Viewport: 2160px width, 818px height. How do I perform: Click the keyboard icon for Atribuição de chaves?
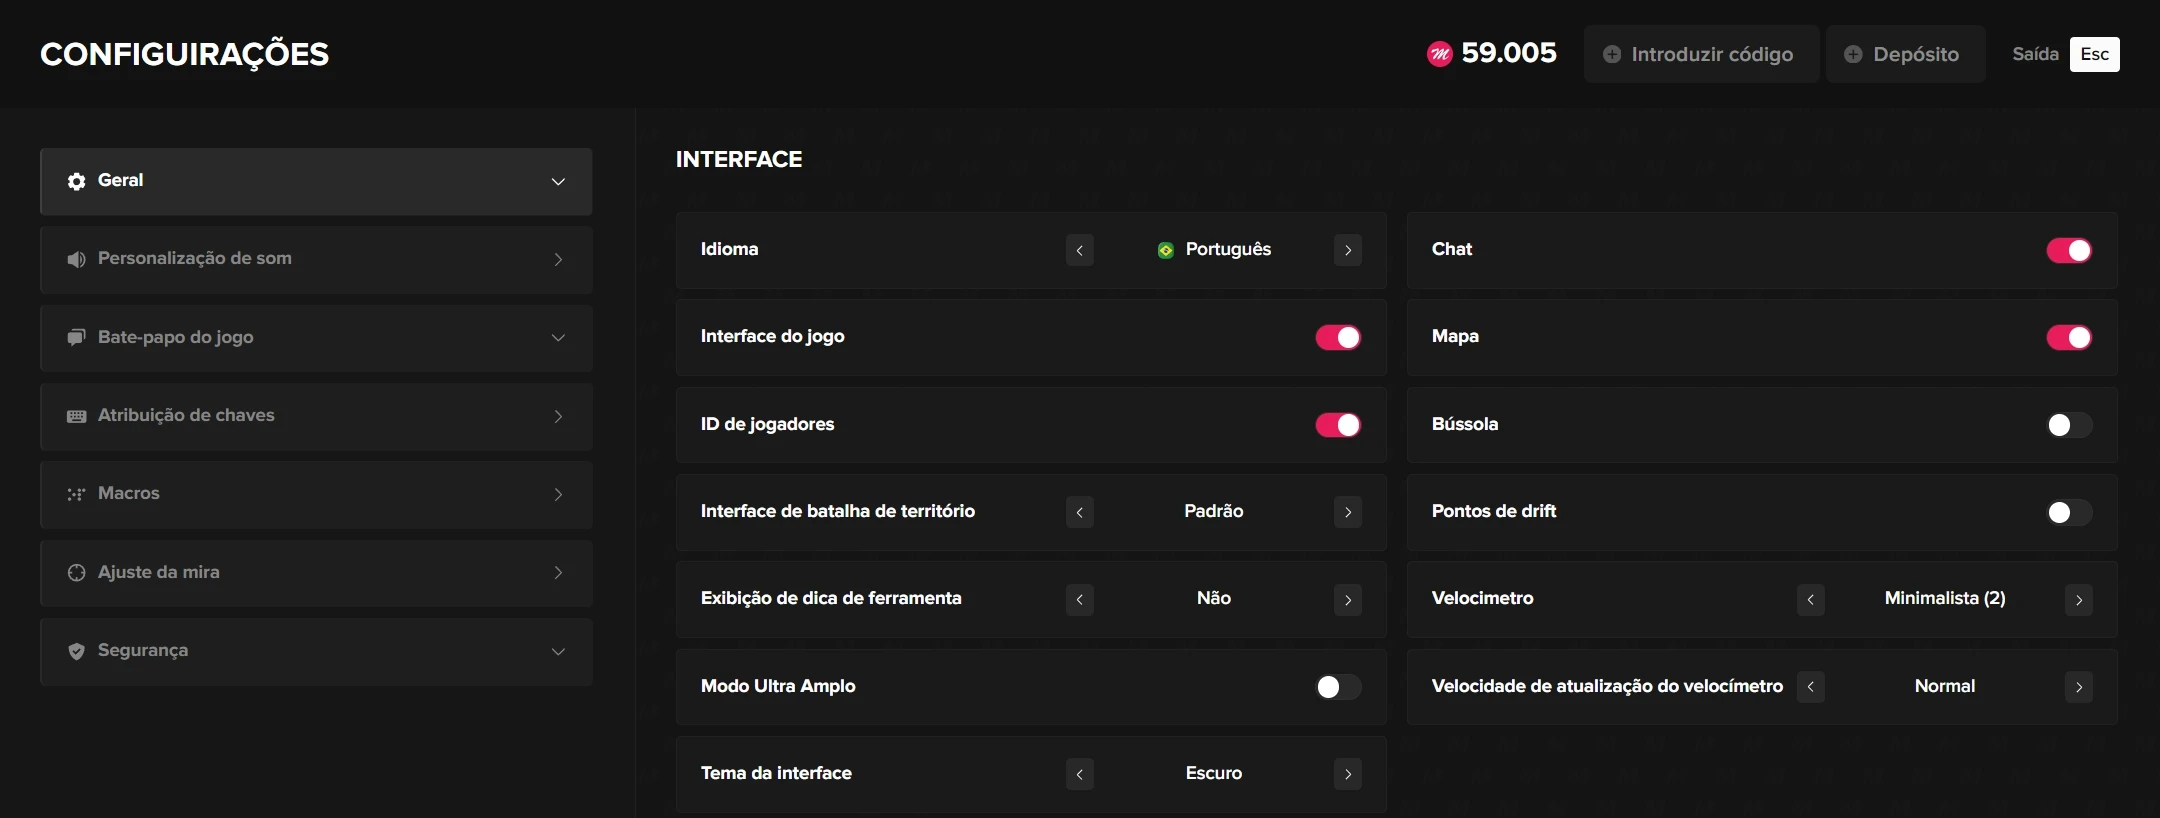(76, 416)
